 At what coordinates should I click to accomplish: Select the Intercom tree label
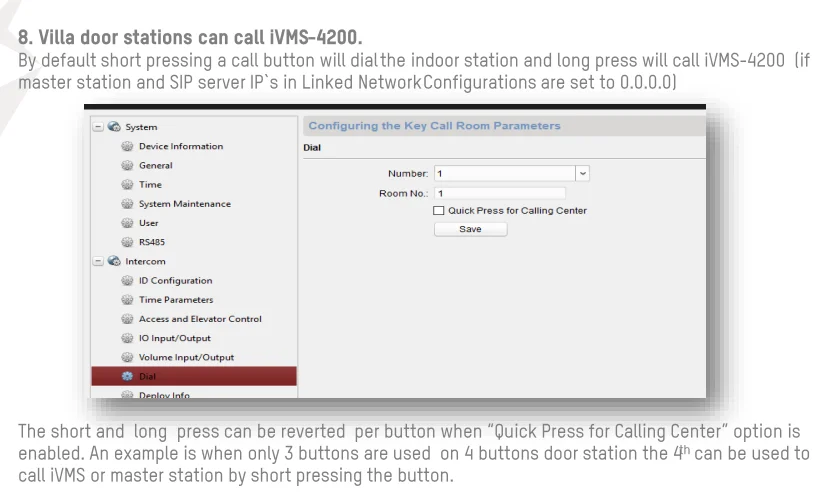pyautogui.click(x=145, y=261)
